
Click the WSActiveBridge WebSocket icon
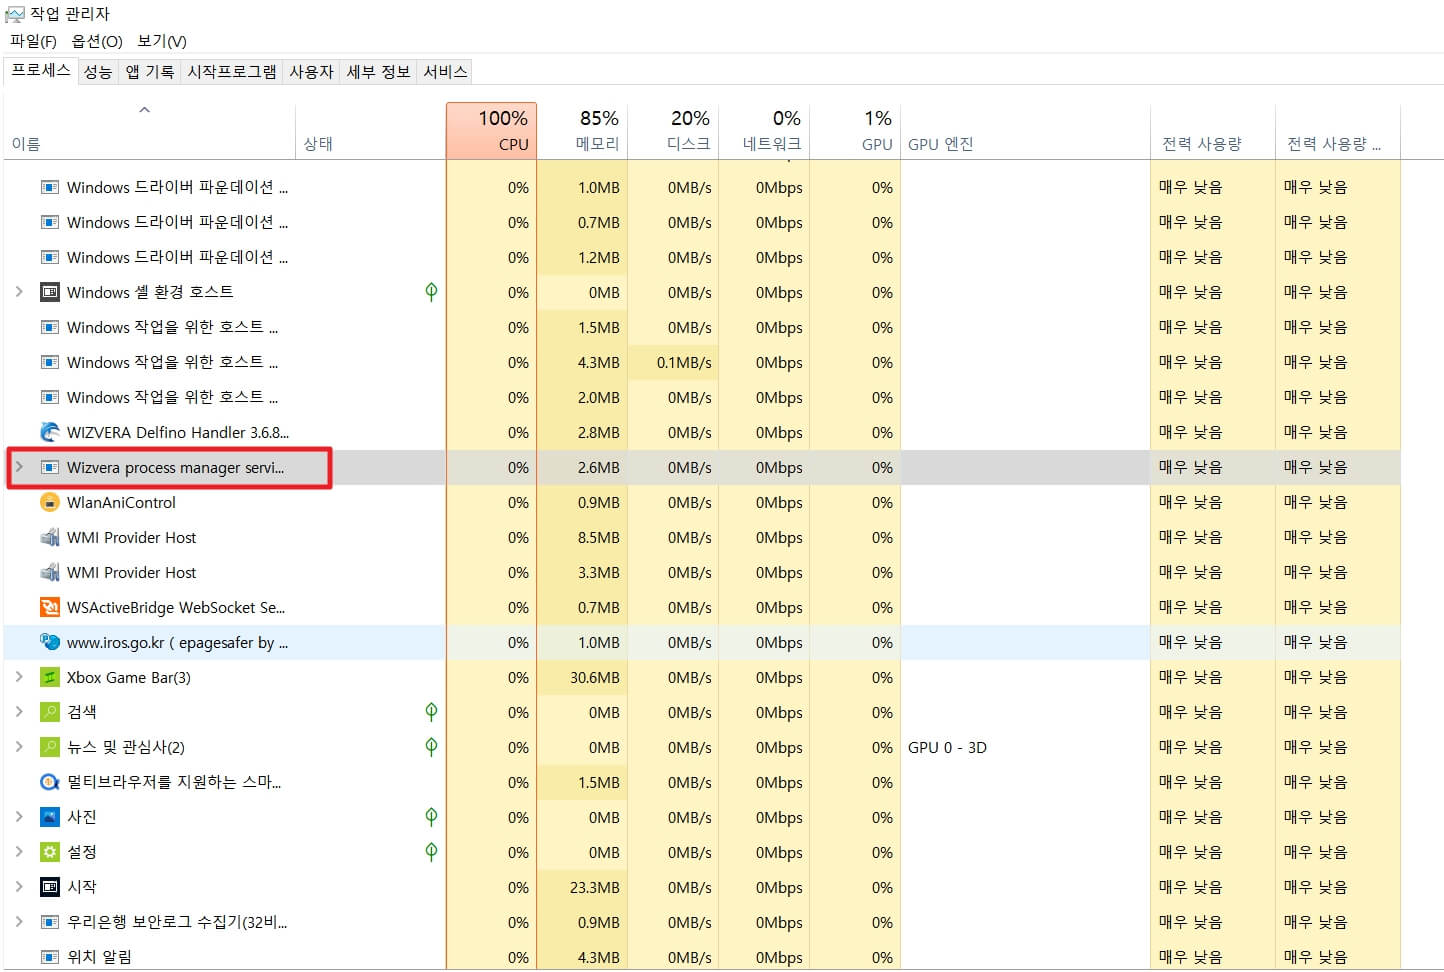[49, 607]
